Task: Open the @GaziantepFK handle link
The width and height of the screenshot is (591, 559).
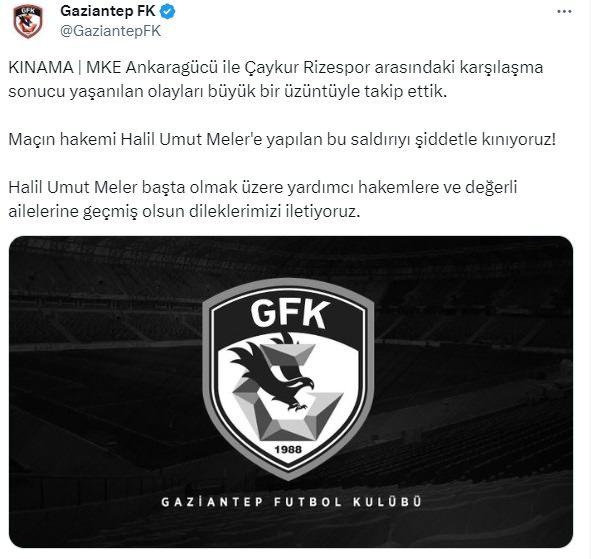Action: [110, 31]
